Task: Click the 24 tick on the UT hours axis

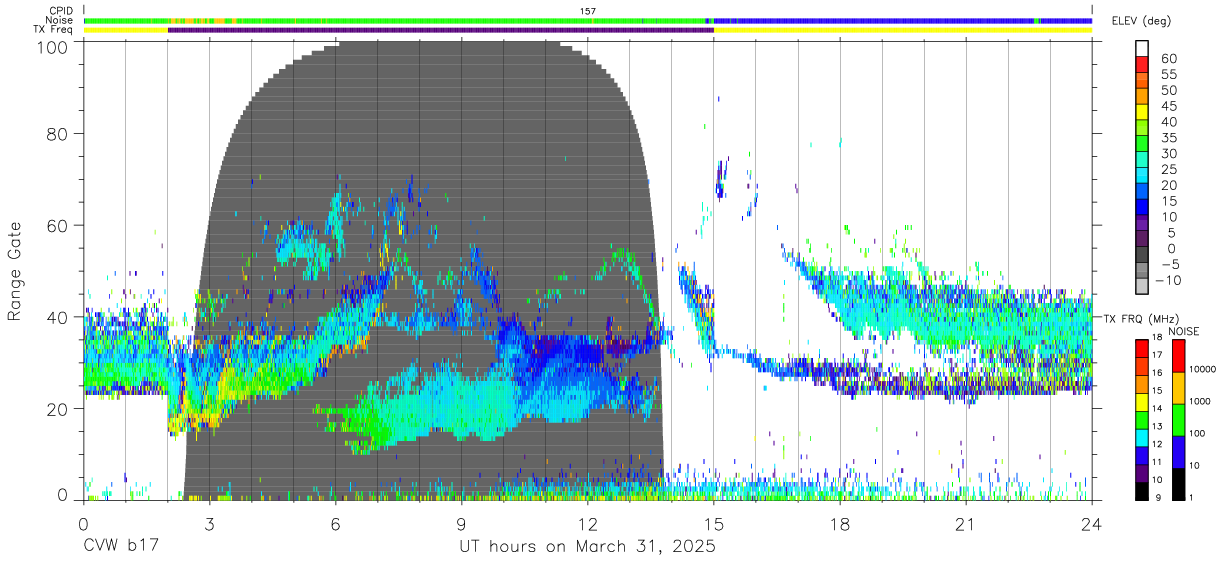Action: [x=1092, y=523]
